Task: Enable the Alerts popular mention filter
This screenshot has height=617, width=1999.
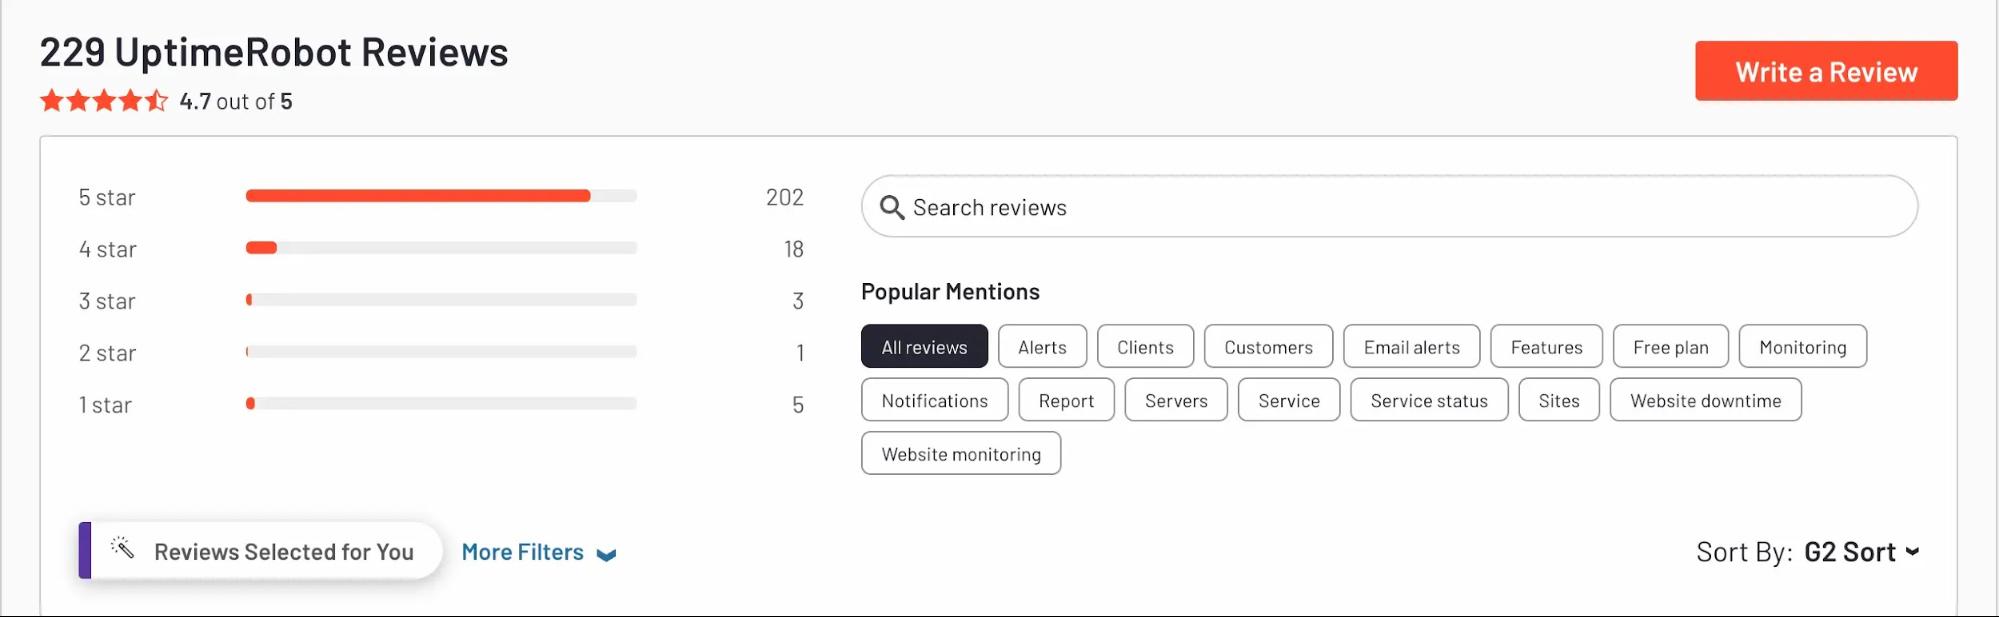Action: [x=1042, y=346]
